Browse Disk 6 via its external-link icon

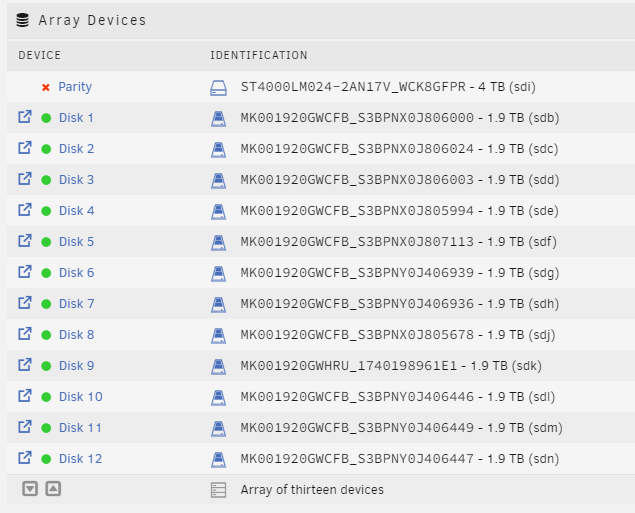25,271
